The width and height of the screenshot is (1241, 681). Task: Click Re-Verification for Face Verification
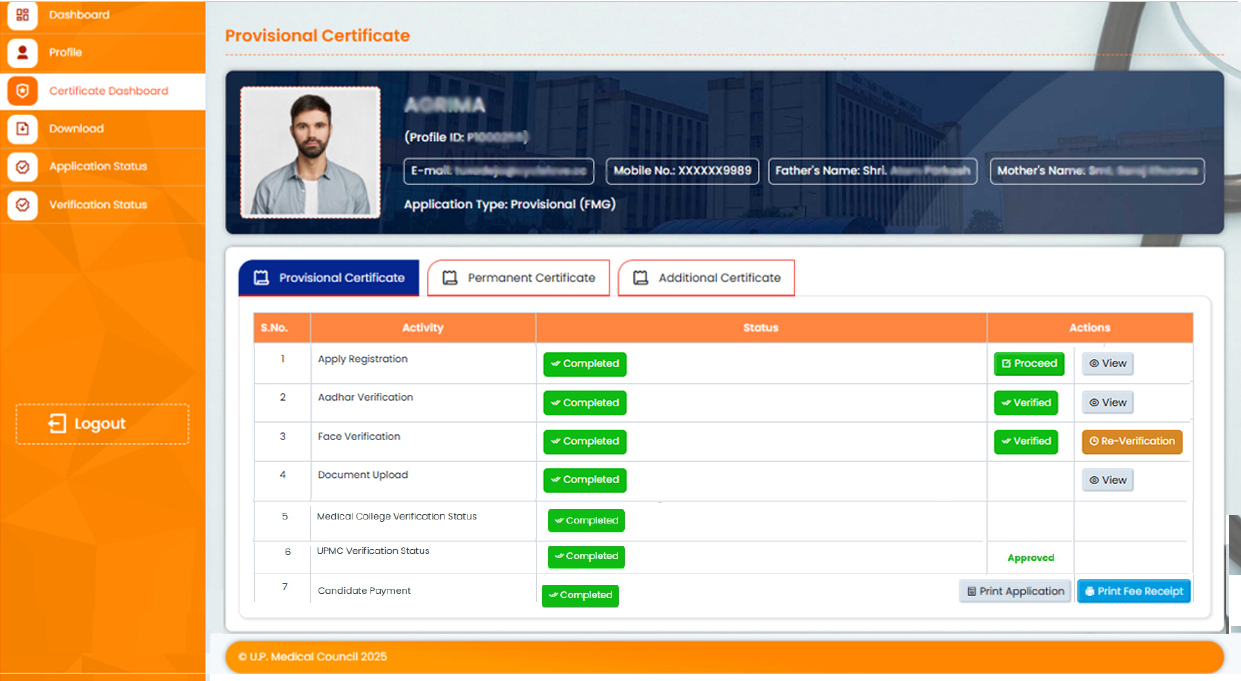(x=1131, y=441)
